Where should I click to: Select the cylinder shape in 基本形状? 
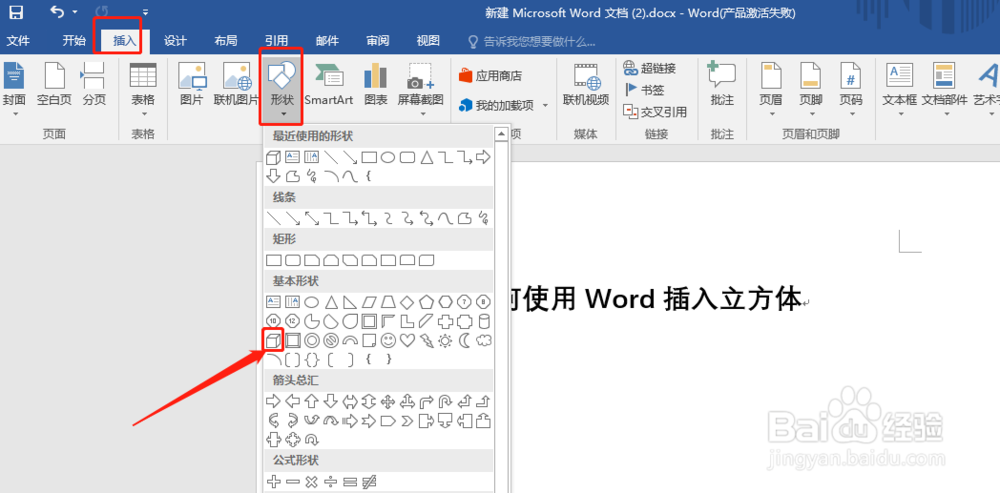pos(484,321)
